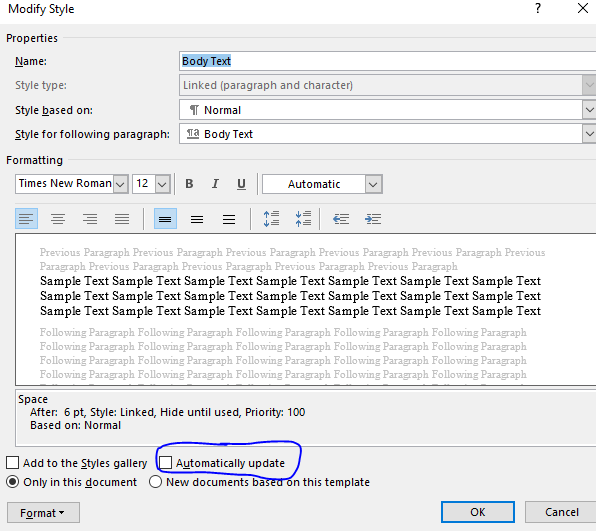The image size is (596, 531).
Task: Set double line spacing icon
Action: point(229,219)
